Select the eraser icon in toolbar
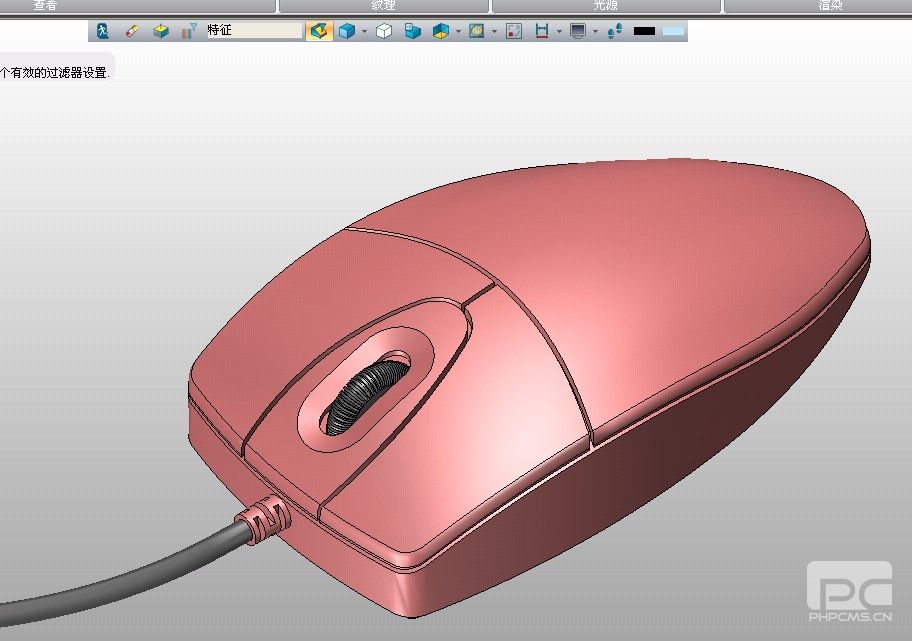 (x=131, y=31)
